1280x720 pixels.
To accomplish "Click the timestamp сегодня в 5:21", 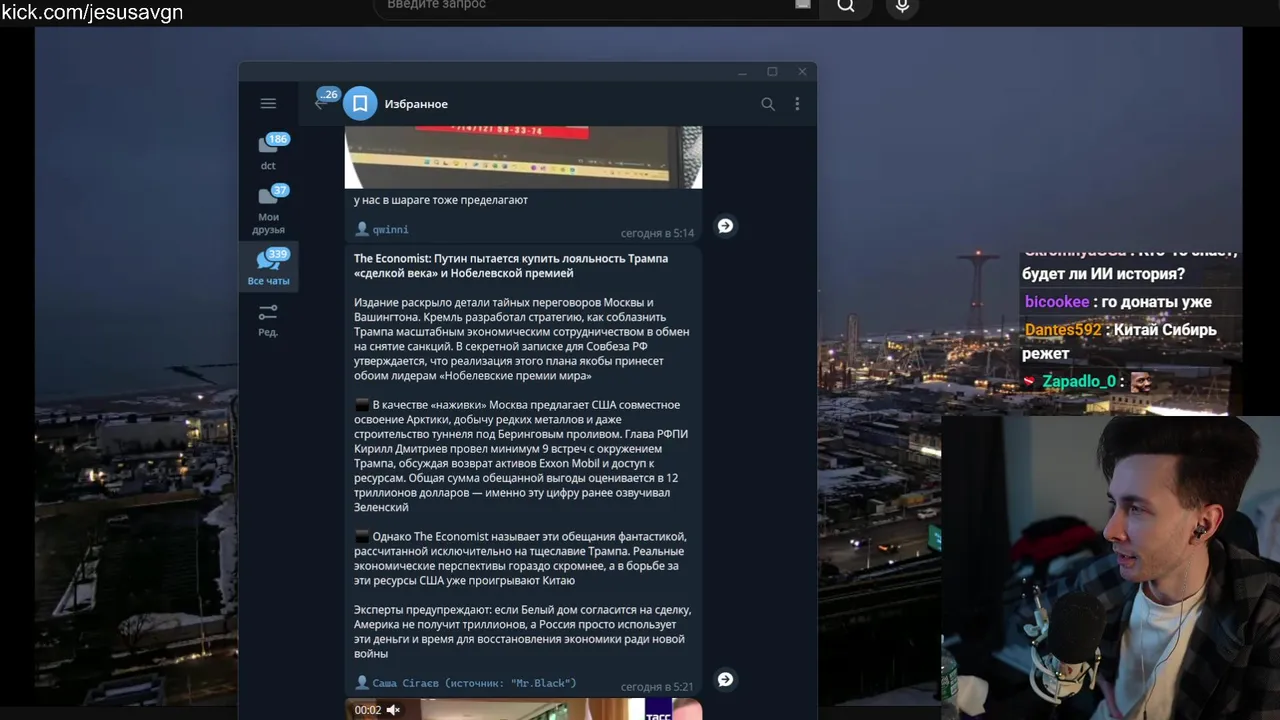I will 657,687.
